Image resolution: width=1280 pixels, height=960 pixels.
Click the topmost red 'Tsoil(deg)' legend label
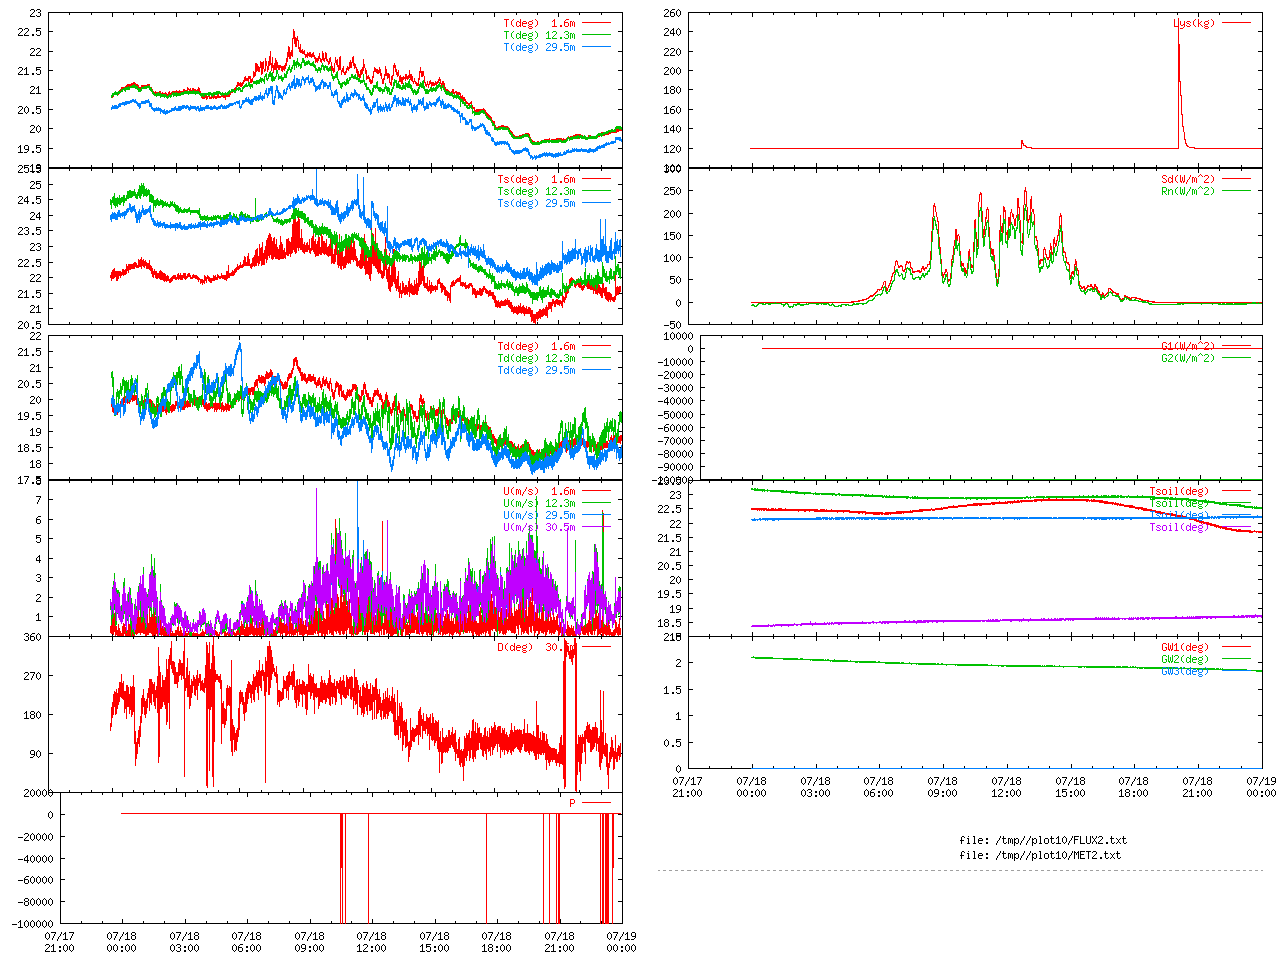[1179, 491]
